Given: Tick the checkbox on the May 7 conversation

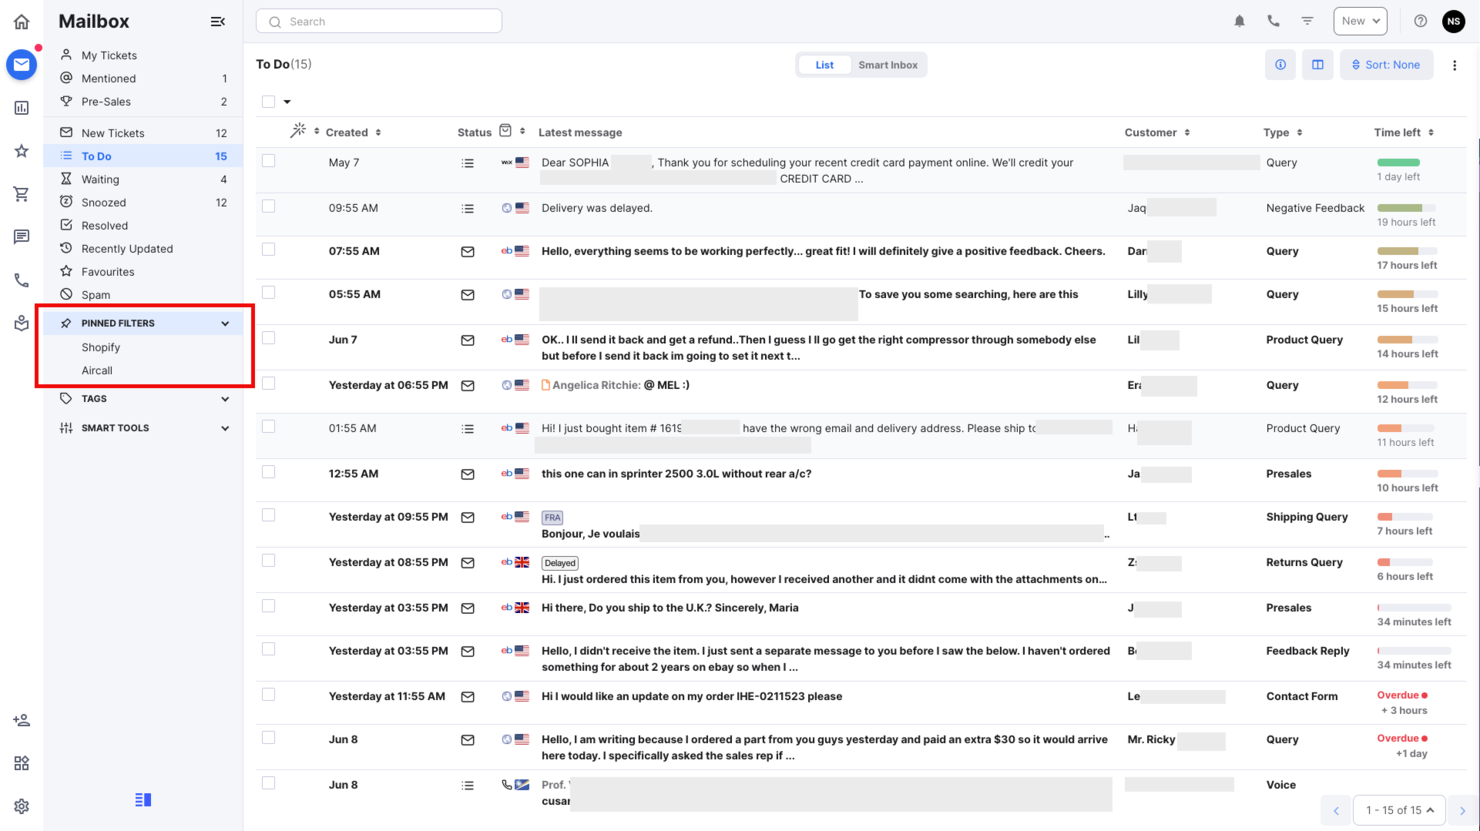Looking at the screenshot, I should pyautogui.click(x=268, y=162).
